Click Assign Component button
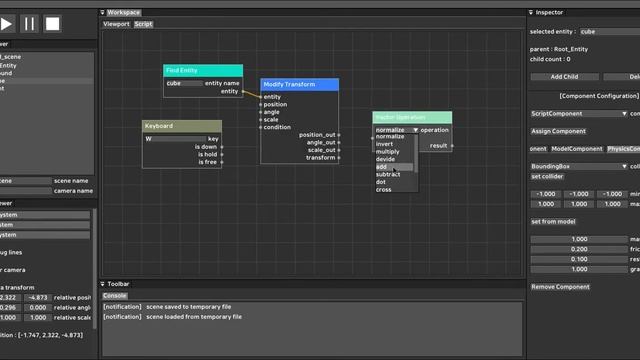The image size is (640, 360). click(x=558, y=131)
